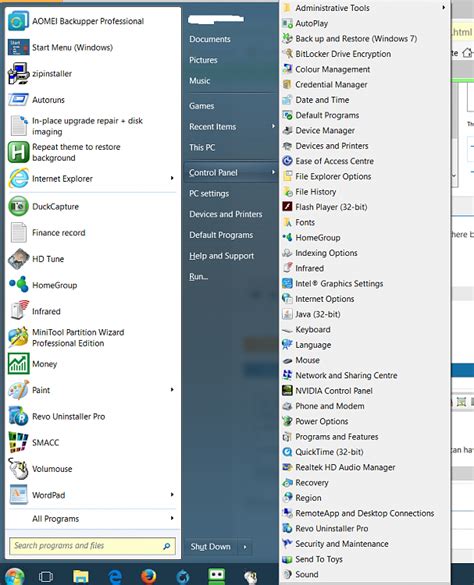The height and width of the screenshot is (585, 474).
Task: Select Pictures in the Start menu
Action: click(203, 60)
